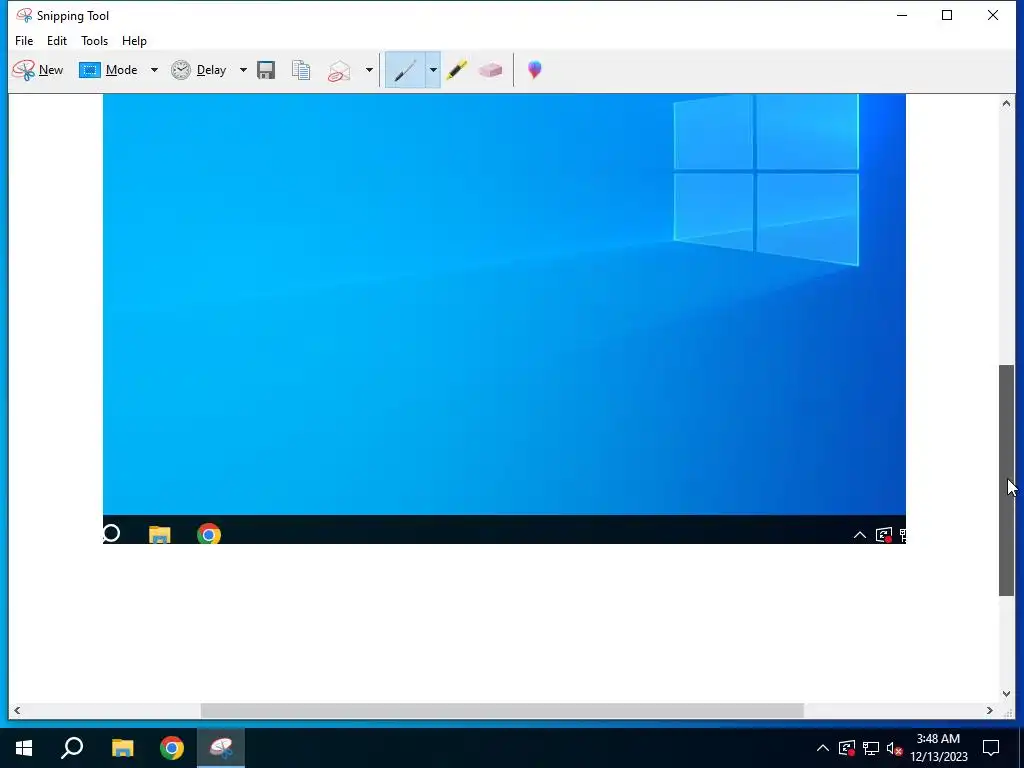Expand the Delay dropdown arrow
1024x768 pixels.
click(x=243, y=70)
